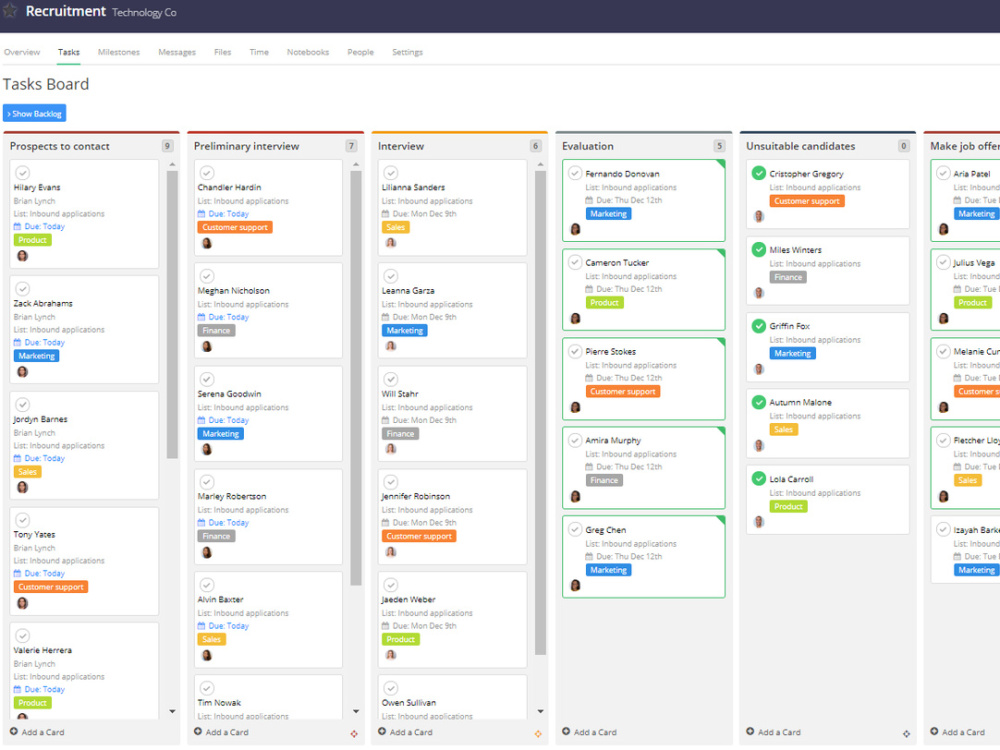Screen dimensions: 1000x750
Task: Click scroll-down arrow in Interview column
Action: pyautogui.click(x=540, y=711)
